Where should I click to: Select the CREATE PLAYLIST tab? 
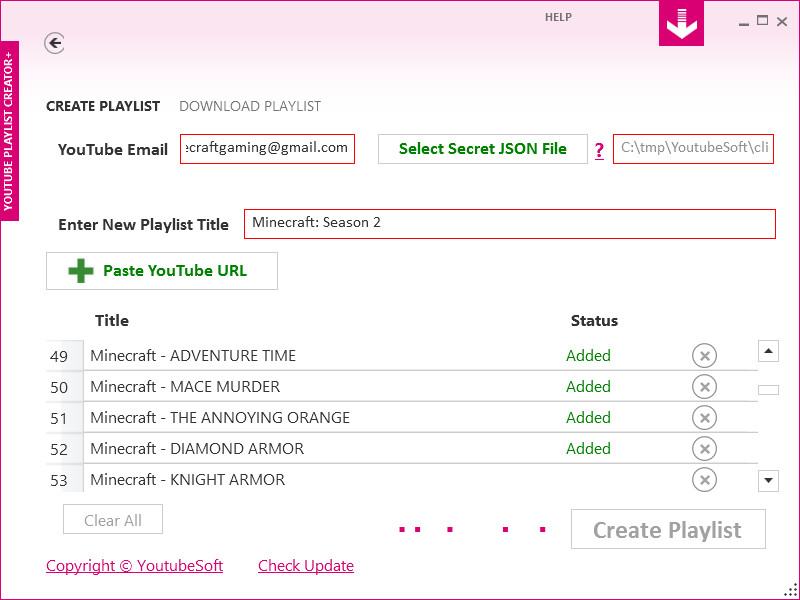(103, 106)
